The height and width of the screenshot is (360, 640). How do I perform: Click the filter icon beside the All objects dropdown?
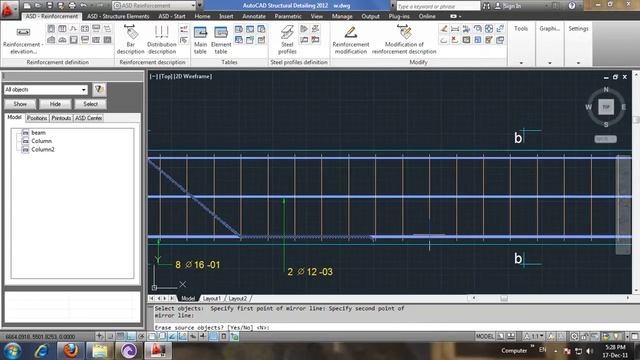coord(99,89)
